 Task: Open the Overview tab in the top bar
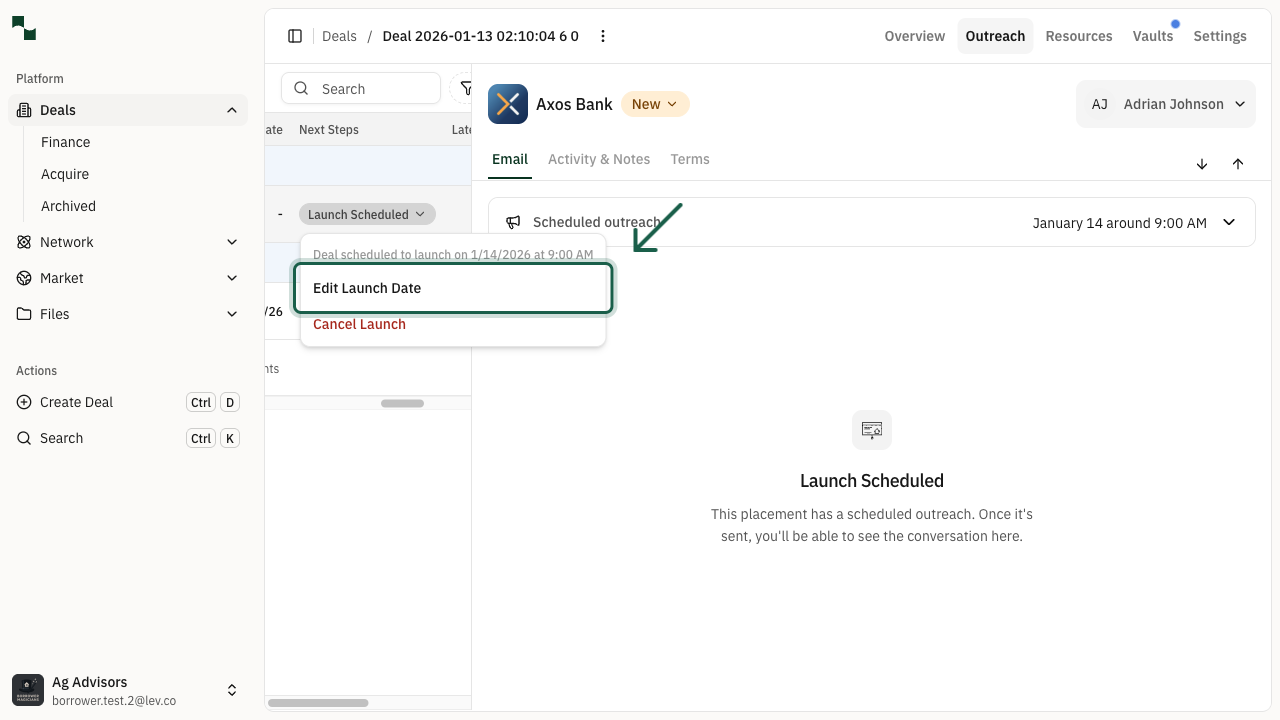pos(914,36)
